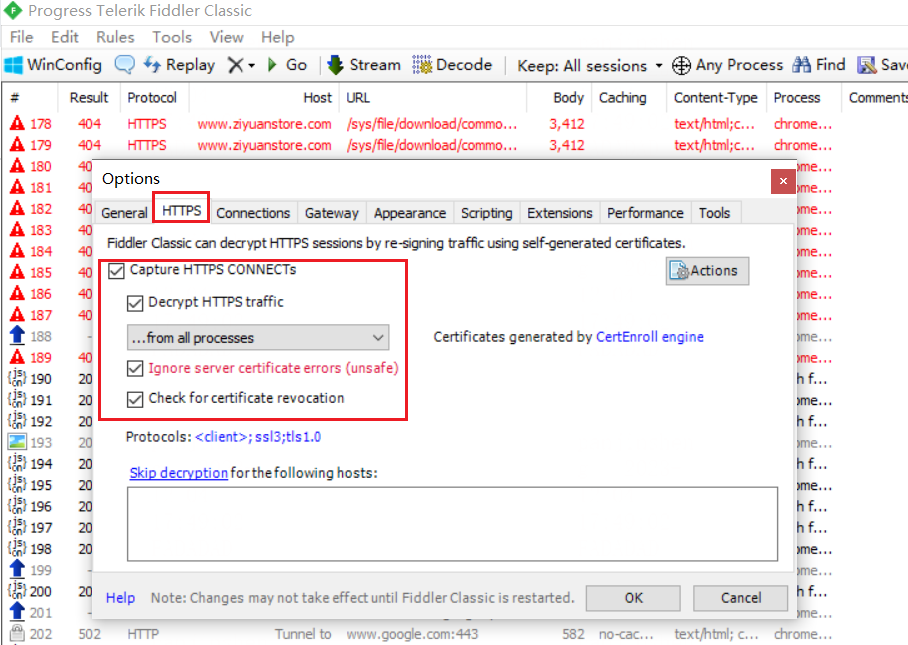
Task: Expand Keep: All sessions dropdown
Action: coord(590,65)
